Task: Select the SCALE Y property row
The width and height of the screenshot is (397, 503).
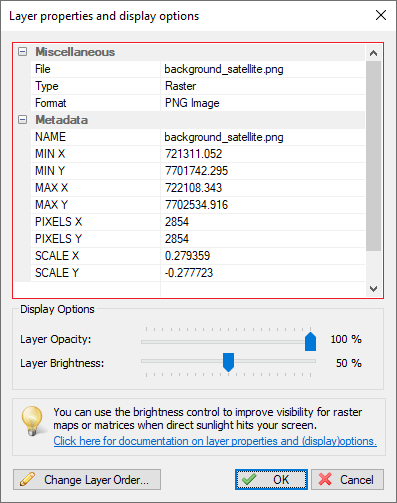Action: (x=198, y=273)
